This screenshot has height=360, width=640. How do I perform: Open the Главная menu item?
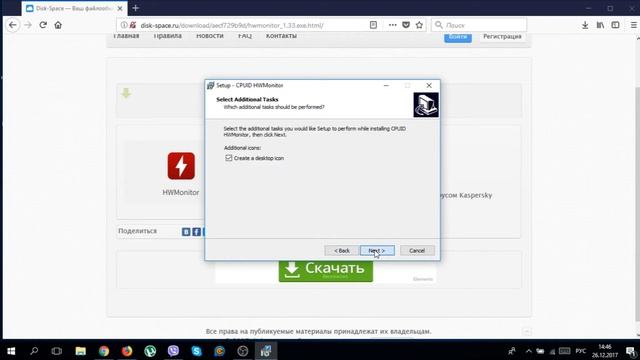[126, 36]
